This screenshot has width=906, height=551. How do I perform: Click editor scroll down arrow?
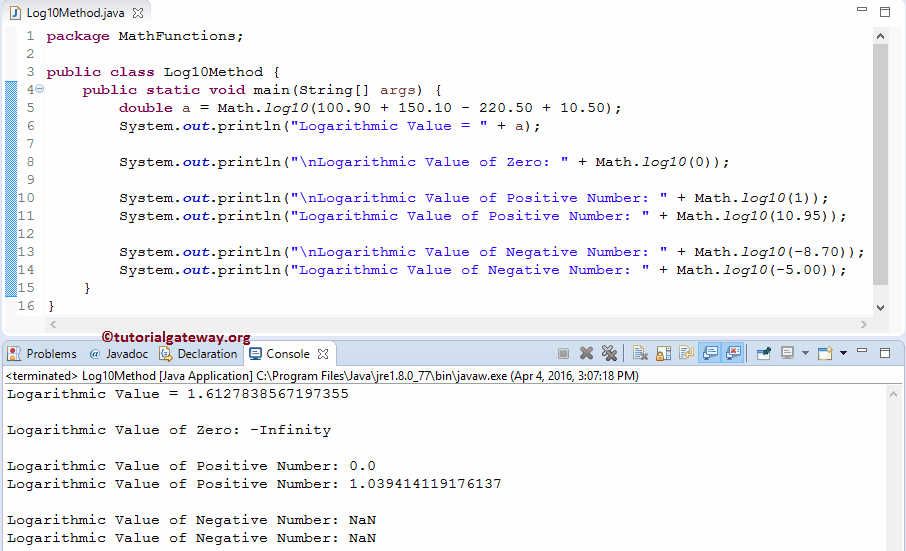pyautogui.click(x=880, y=308)
